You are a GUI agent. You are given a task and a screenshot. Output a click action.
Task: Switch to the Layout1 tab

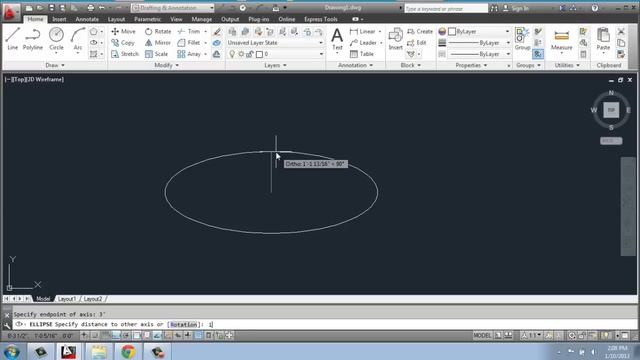pyautogui.click(x=67, y=299)
